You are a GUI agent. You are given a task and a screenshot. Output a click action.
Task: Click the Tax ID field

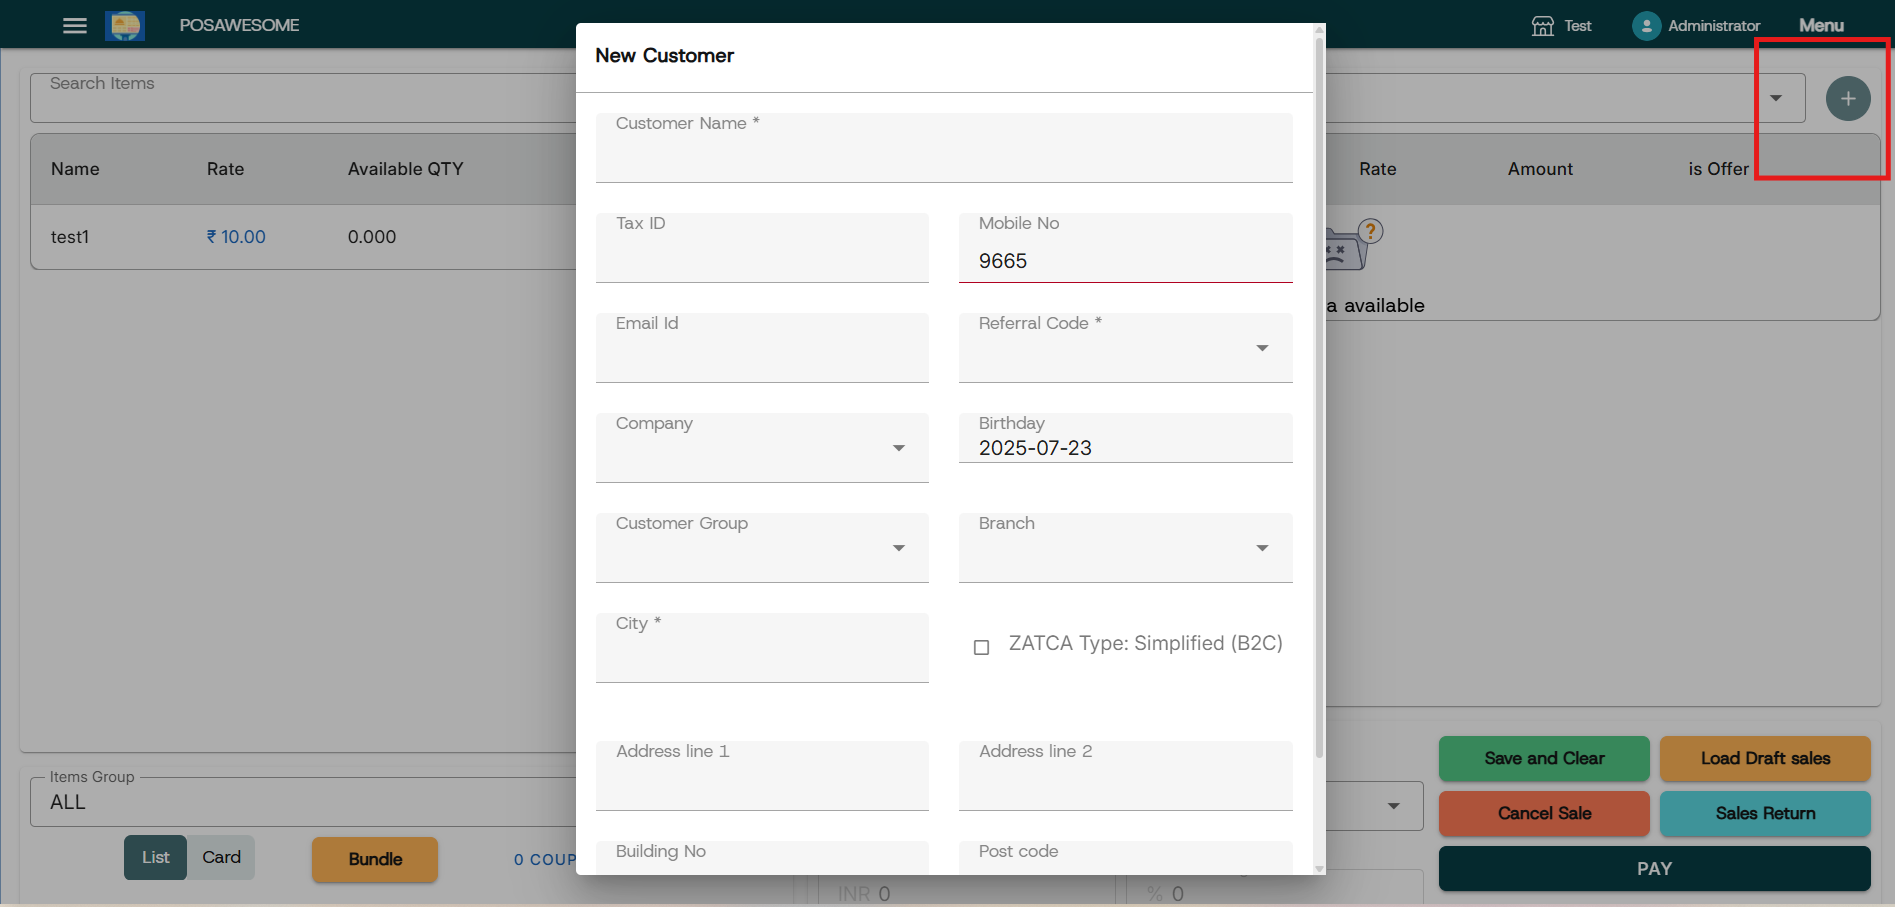pos(762,247)
